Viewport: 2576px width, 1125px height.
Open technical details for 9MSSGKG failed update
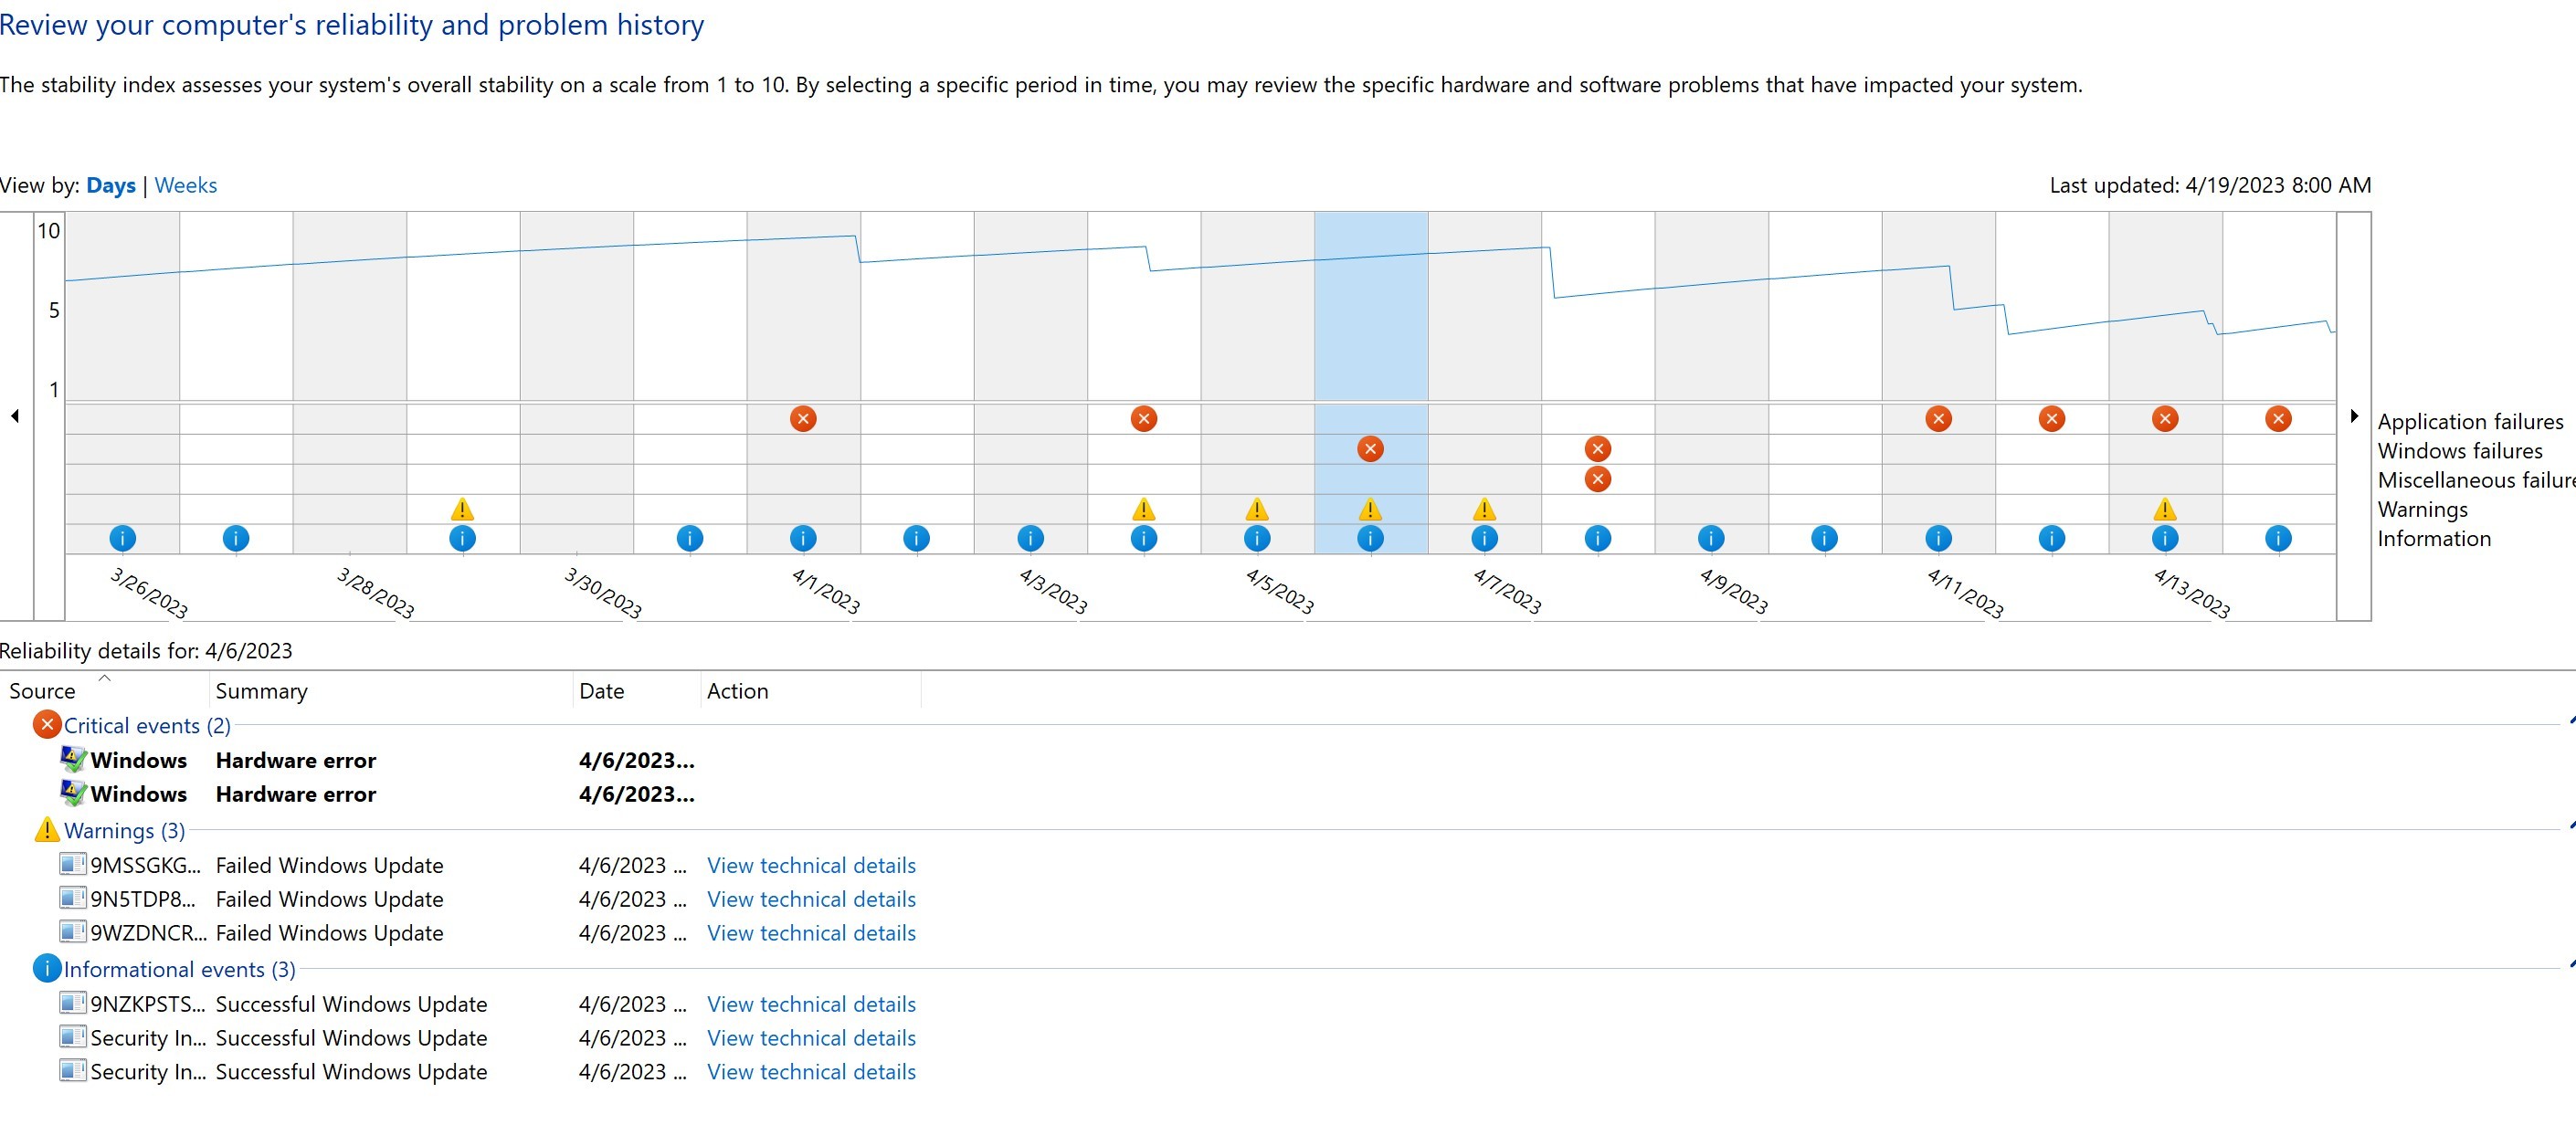tap(811, 866)
